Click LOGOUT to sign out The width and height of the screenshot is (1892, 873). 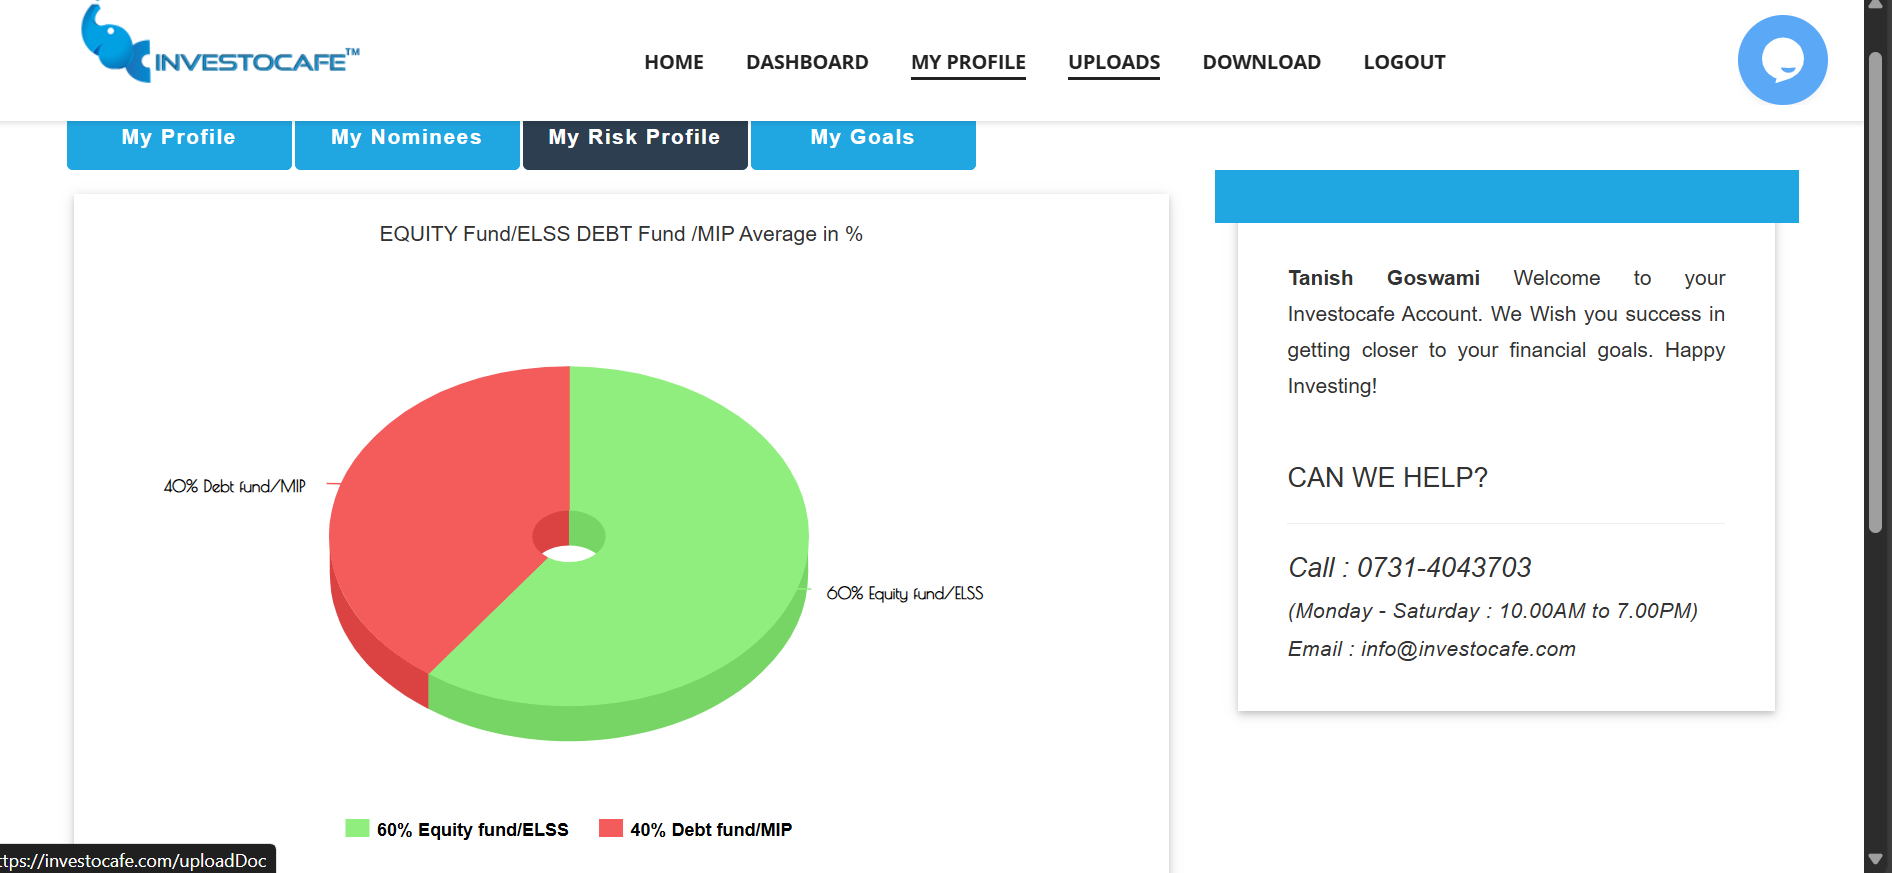[x=1404, y=62]
